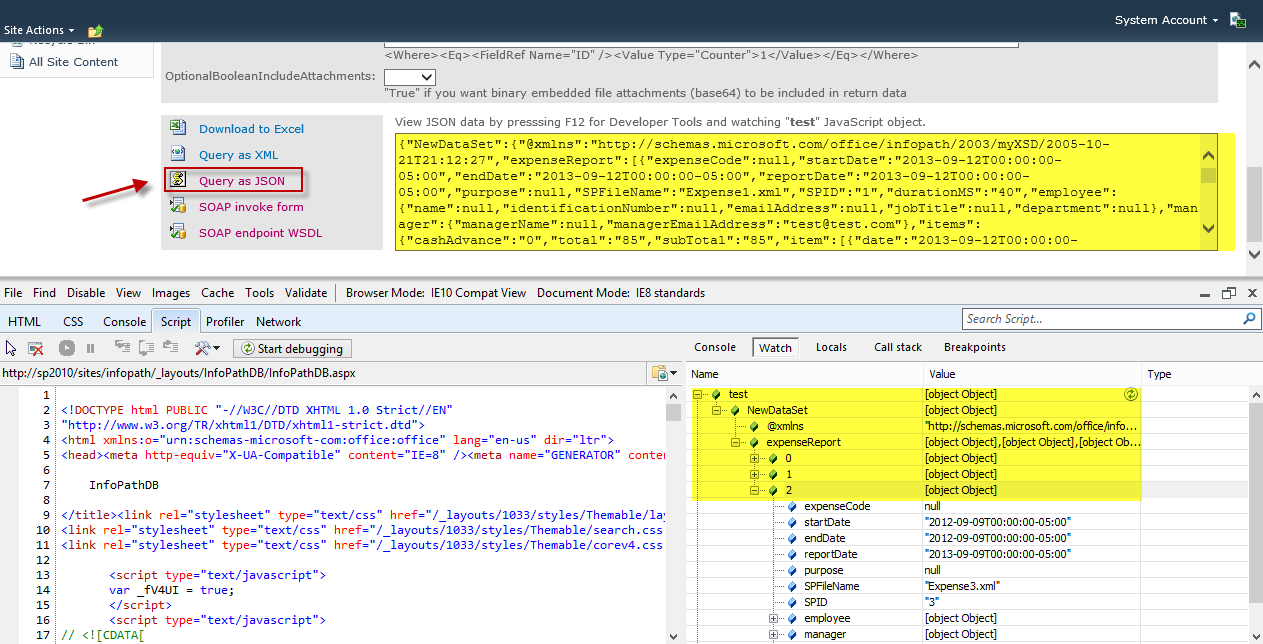
Task: Activate the select element by click pointer
Action: [11, 348]
